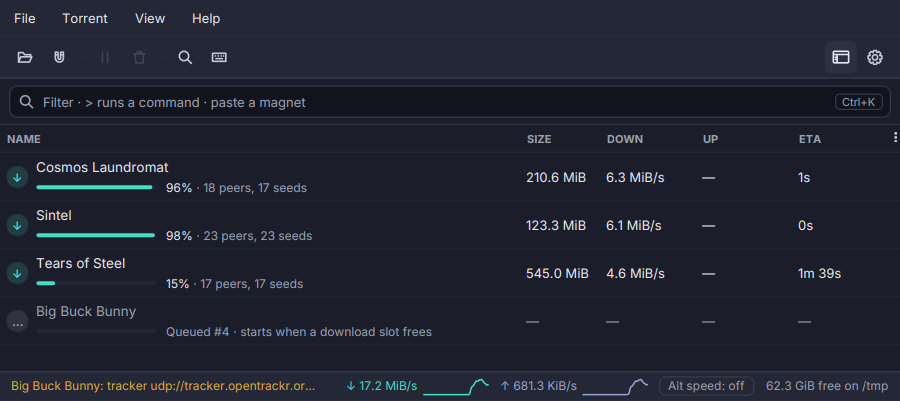This screenshot has width=900, height=401.
Task: Click '18 peers, 17 seeds' text
Action: click(x=253, y=188)
